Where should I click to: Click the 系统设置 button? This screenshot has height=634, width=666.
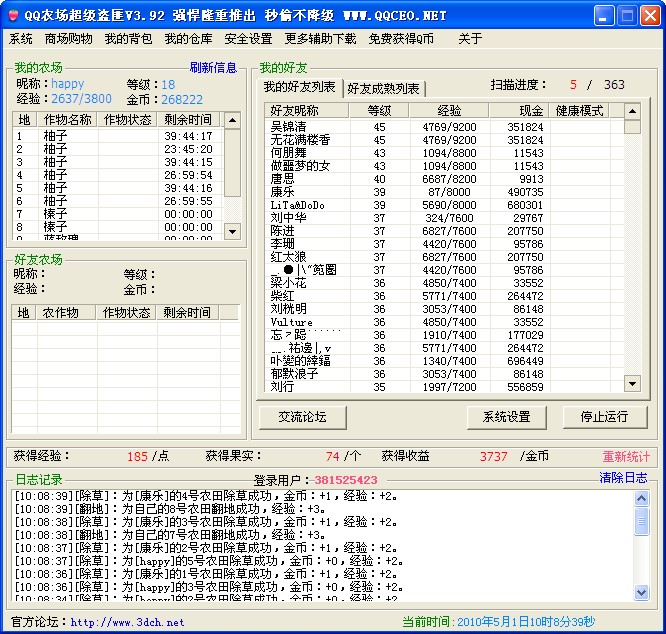tap(506, 417)
